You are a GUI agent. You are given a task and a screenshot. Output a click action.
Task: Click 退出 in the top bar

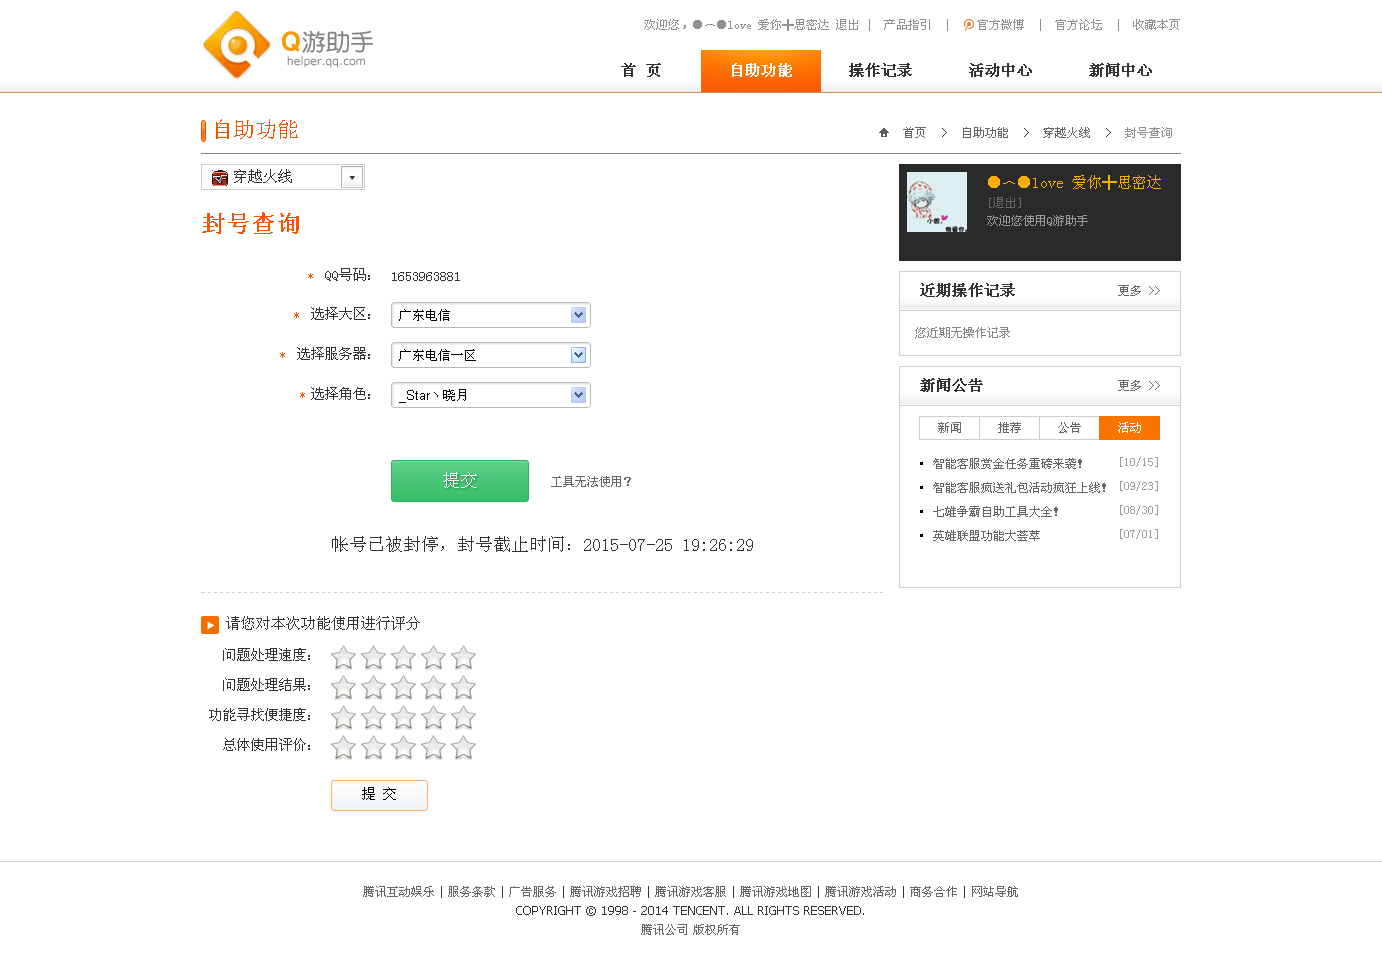click(847, 25)
